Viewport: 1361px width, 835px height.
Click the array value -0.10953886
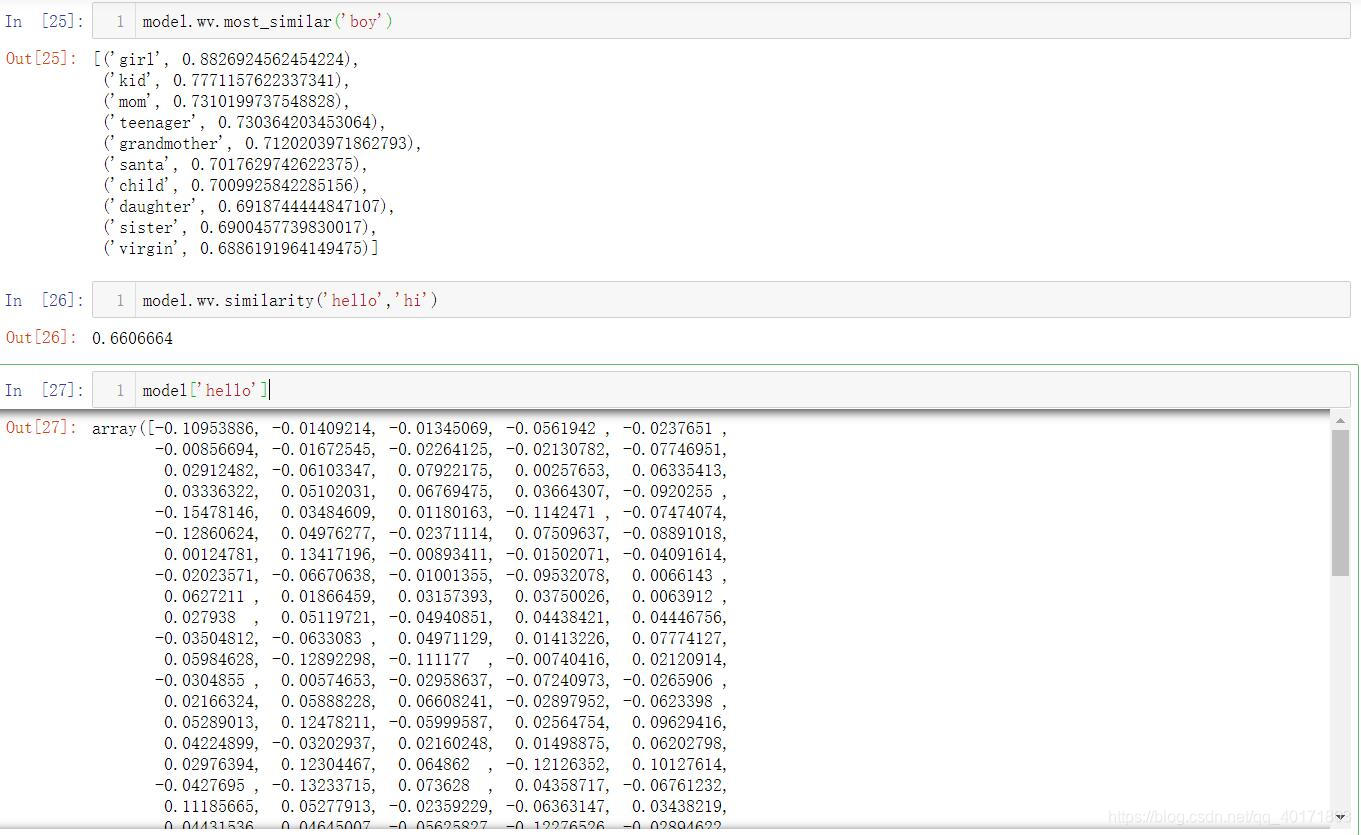pyautogui.click(x=205, y=428)
